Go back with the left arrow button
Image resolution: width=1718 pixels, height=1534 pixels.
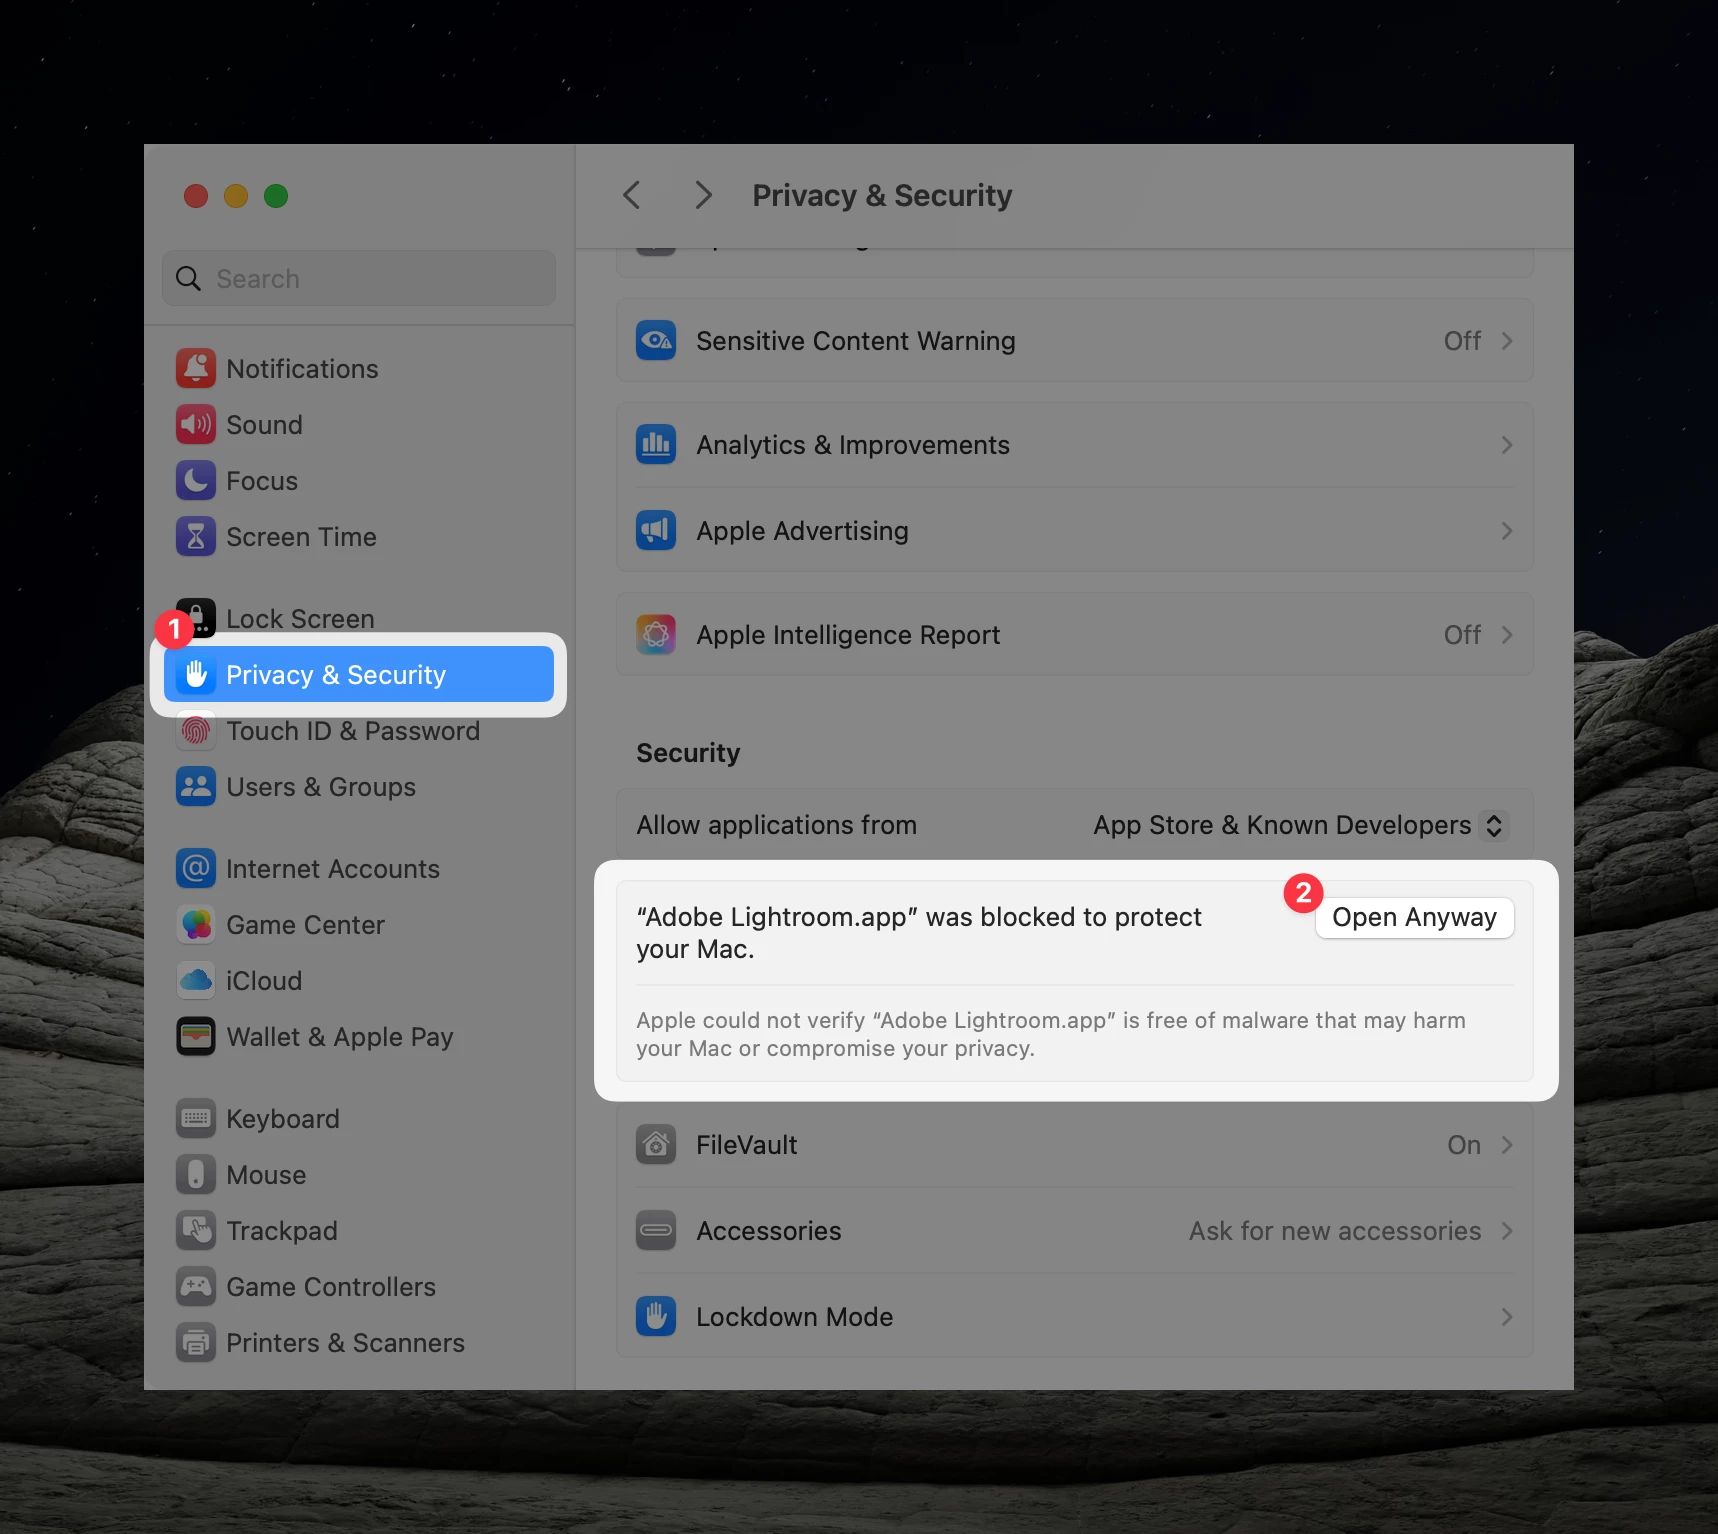click(632, 195)
